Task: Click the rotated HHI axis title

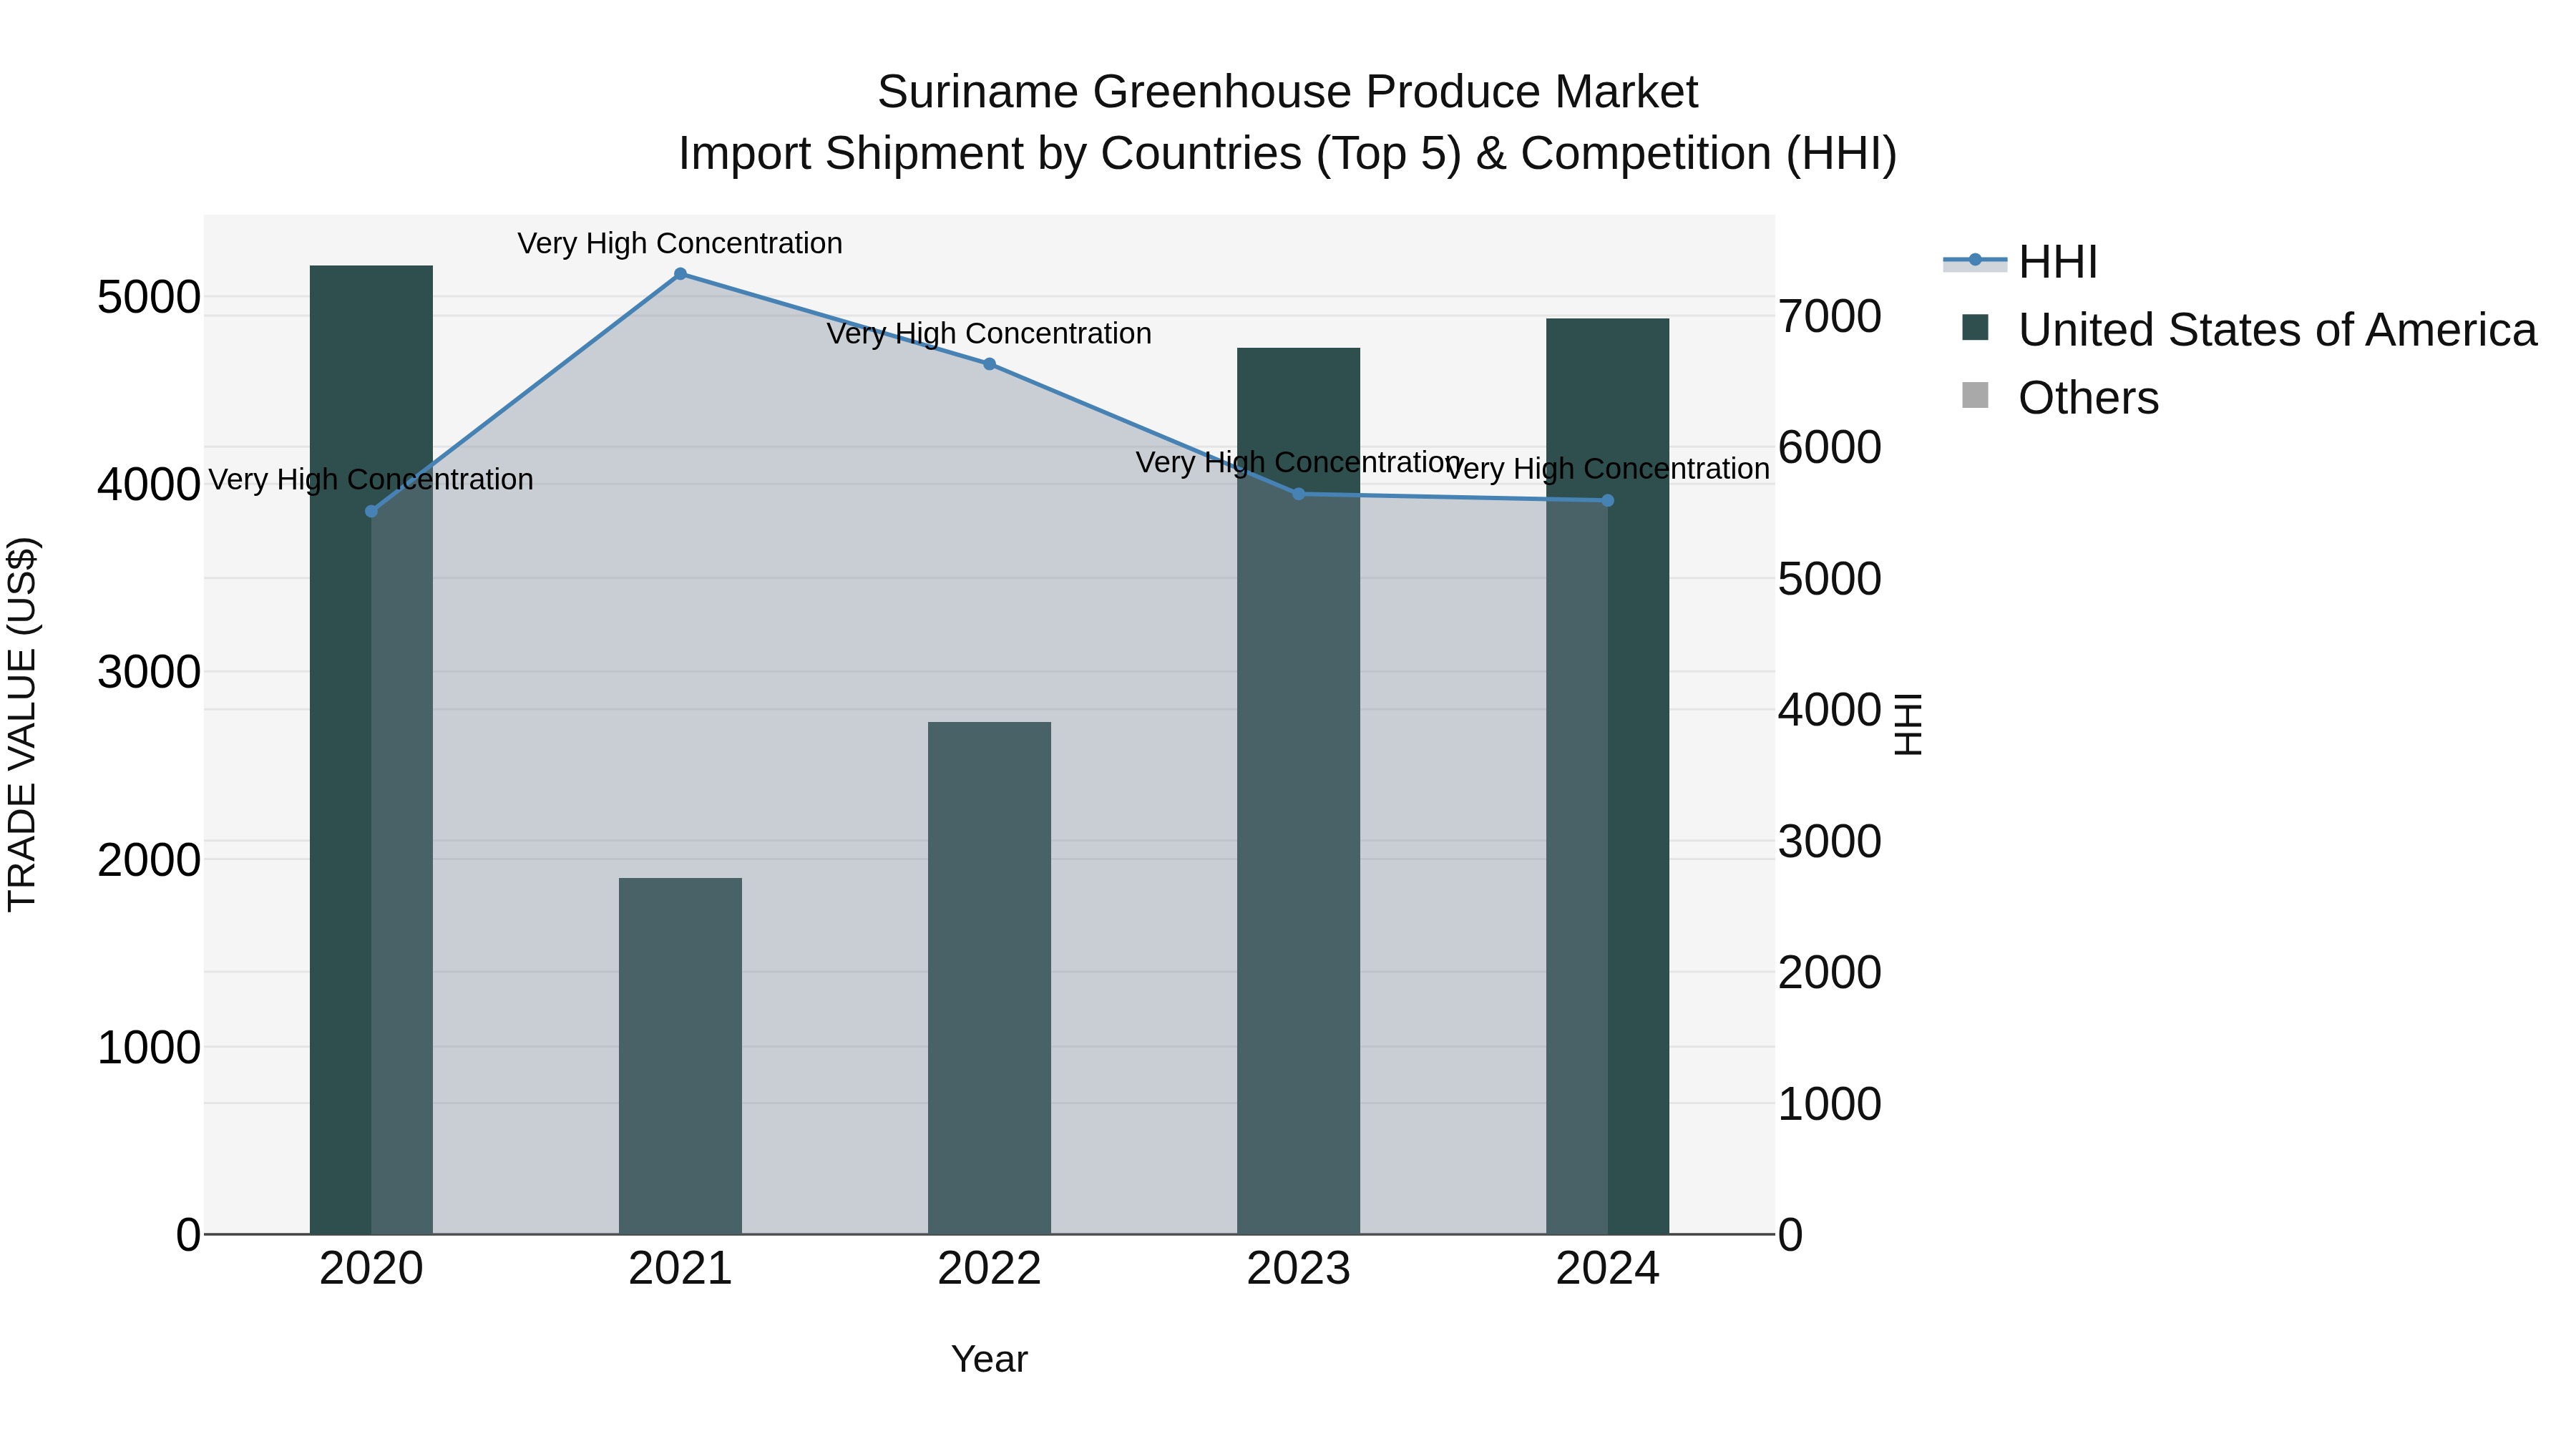Action: (x=1908, y=724)
